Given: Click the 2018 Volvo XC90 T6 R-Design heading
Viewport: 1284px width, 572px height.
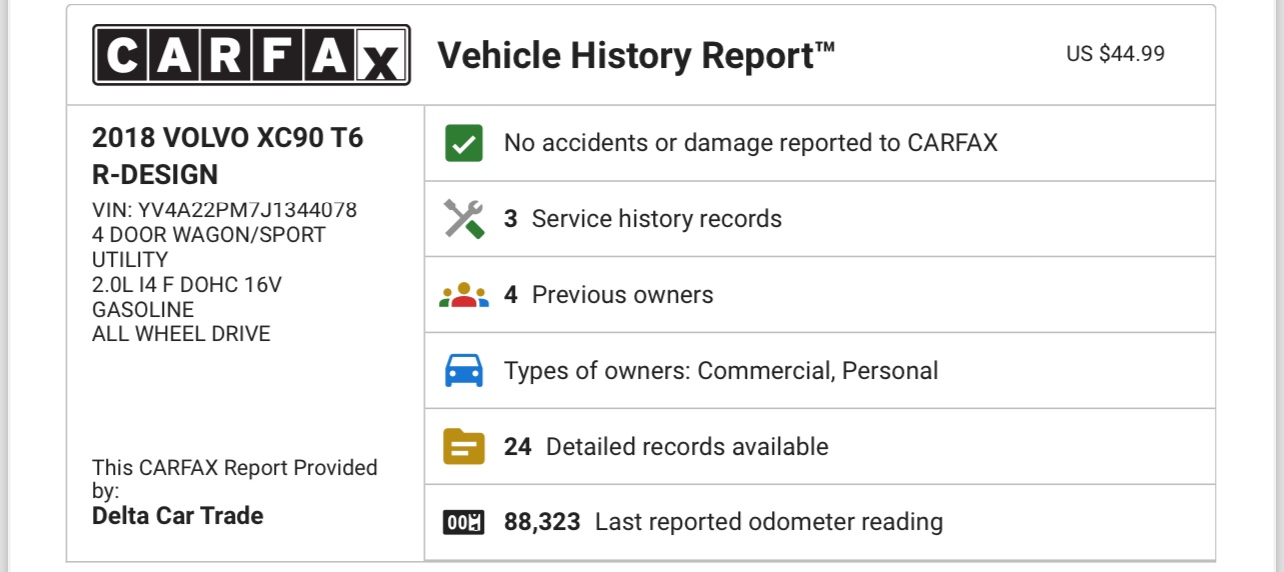Looking at the screenshot, I should point(228,156).
